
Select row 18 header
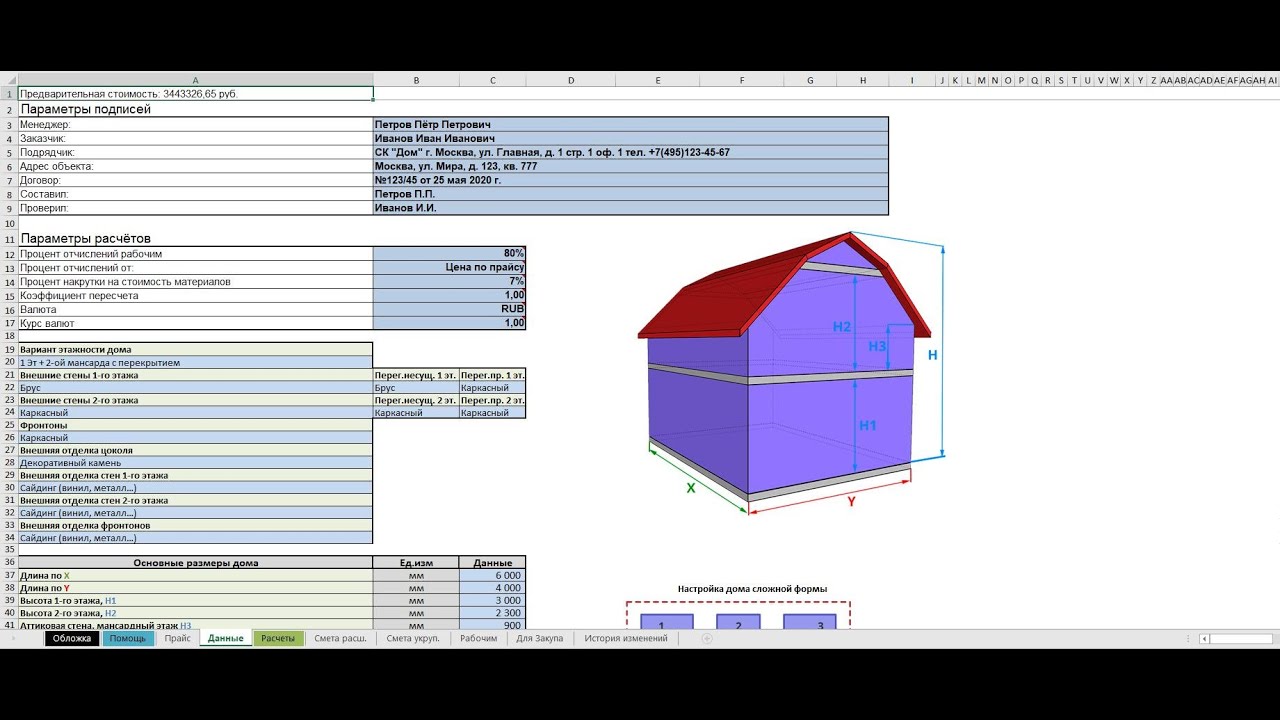coord(9,336)
